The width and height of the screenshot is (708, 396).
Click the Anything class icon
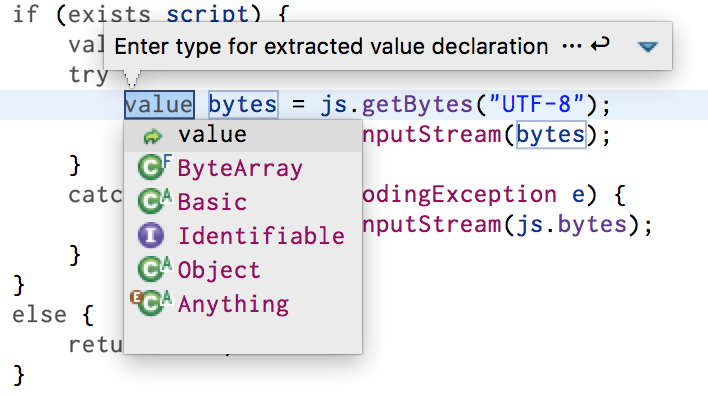tap(151, 303)
